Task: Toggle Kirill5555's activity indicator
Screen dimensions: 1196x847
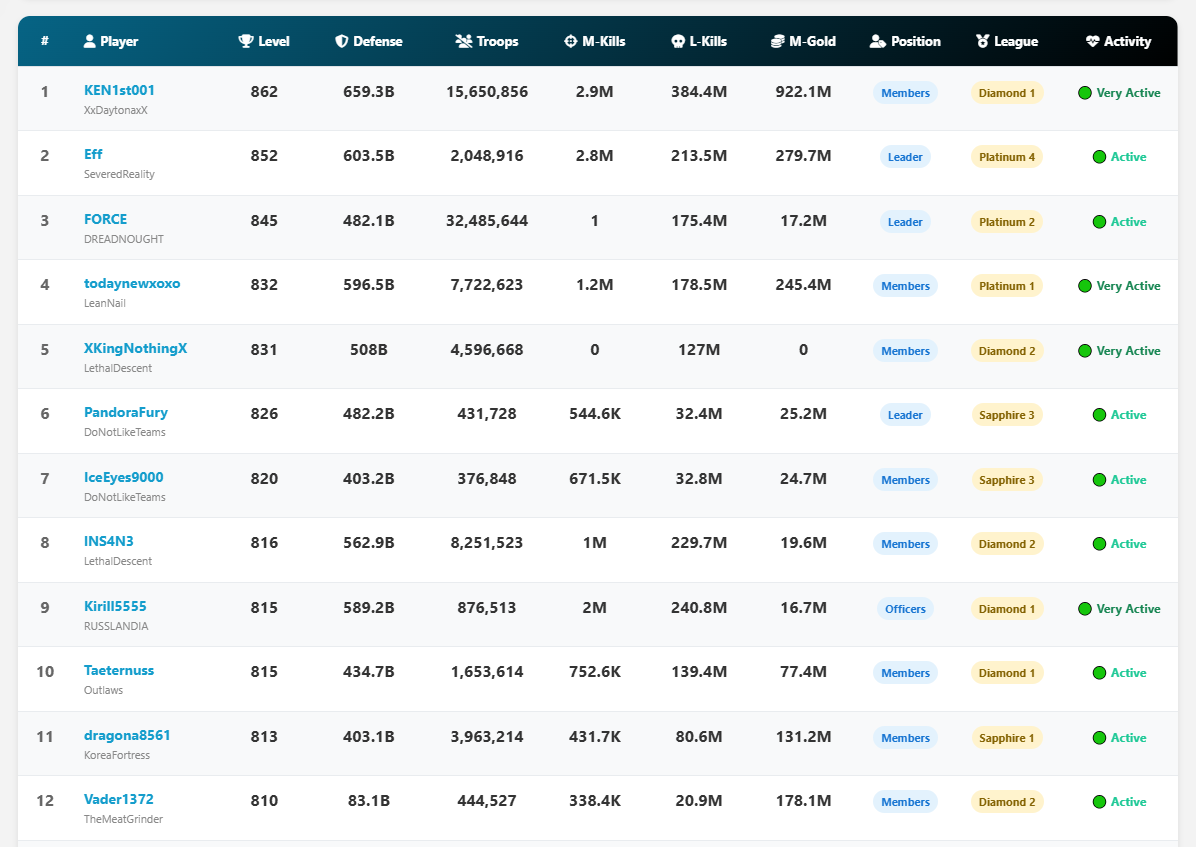Action: pos(1084,608)
